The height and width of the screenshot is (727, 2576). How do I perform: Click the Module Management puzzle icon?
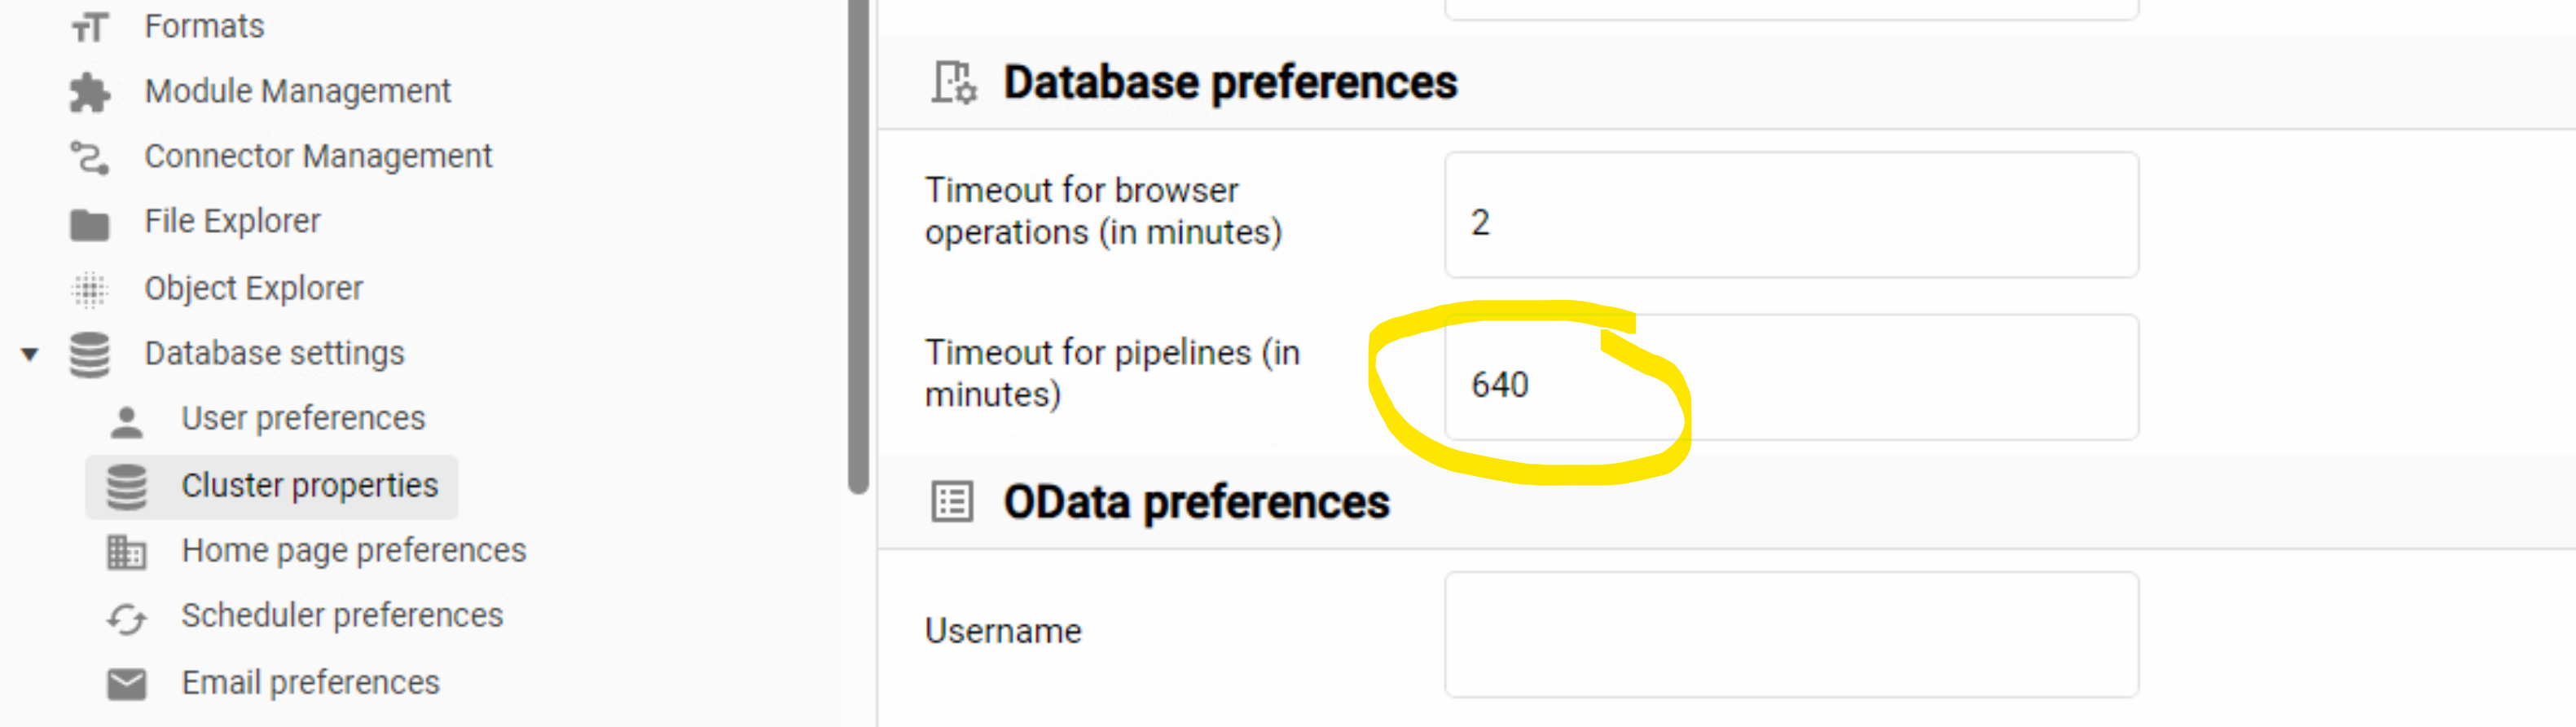[89, 92]
